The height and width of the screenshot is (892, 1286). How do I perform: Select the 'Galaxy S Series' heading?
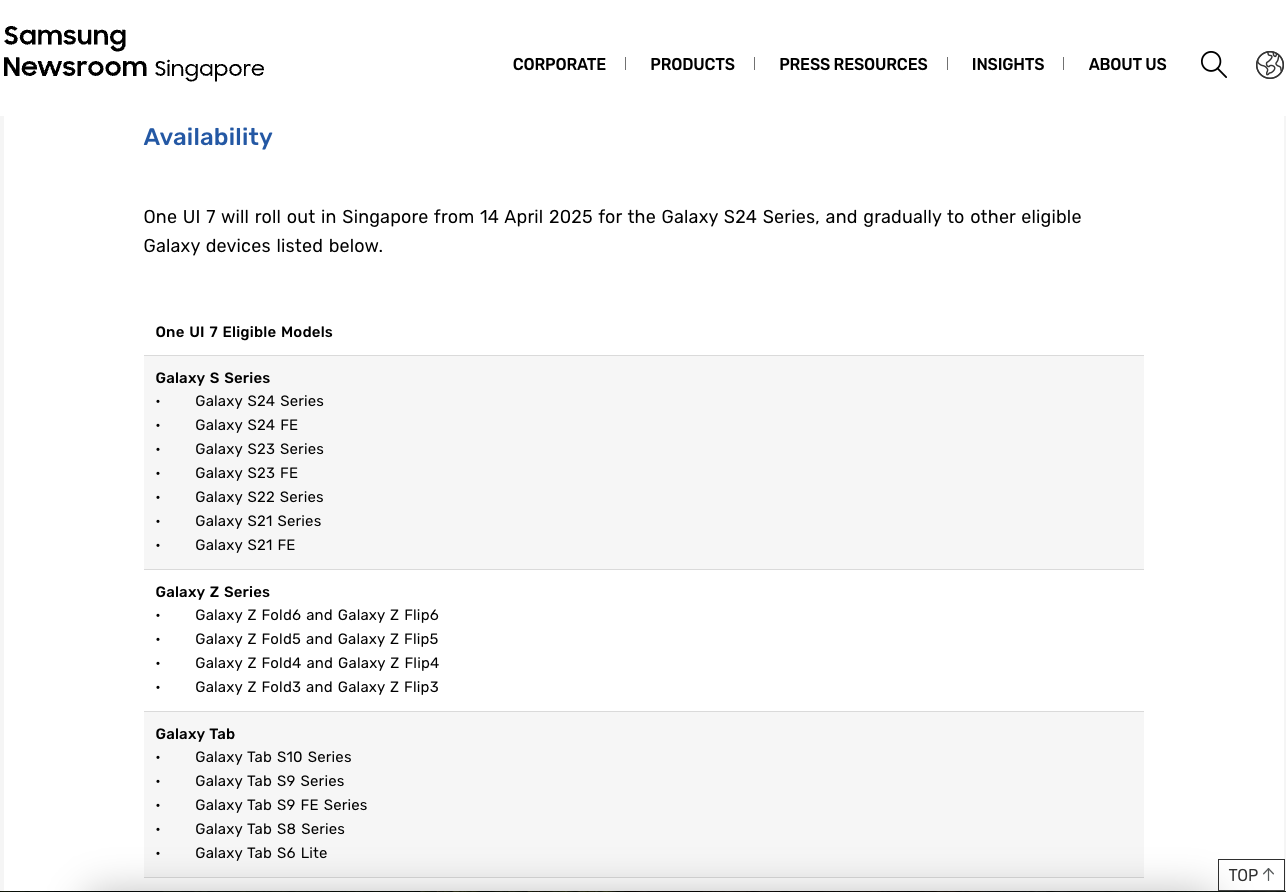(x=213, y=378)
